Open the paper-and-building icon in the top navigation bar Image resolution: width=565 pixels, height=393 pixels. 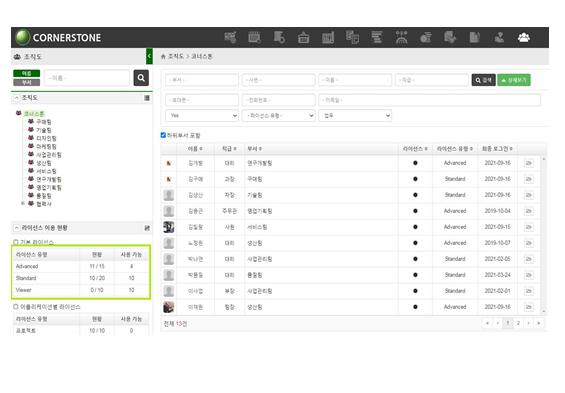pyautogui.click(x=475, y=37)
